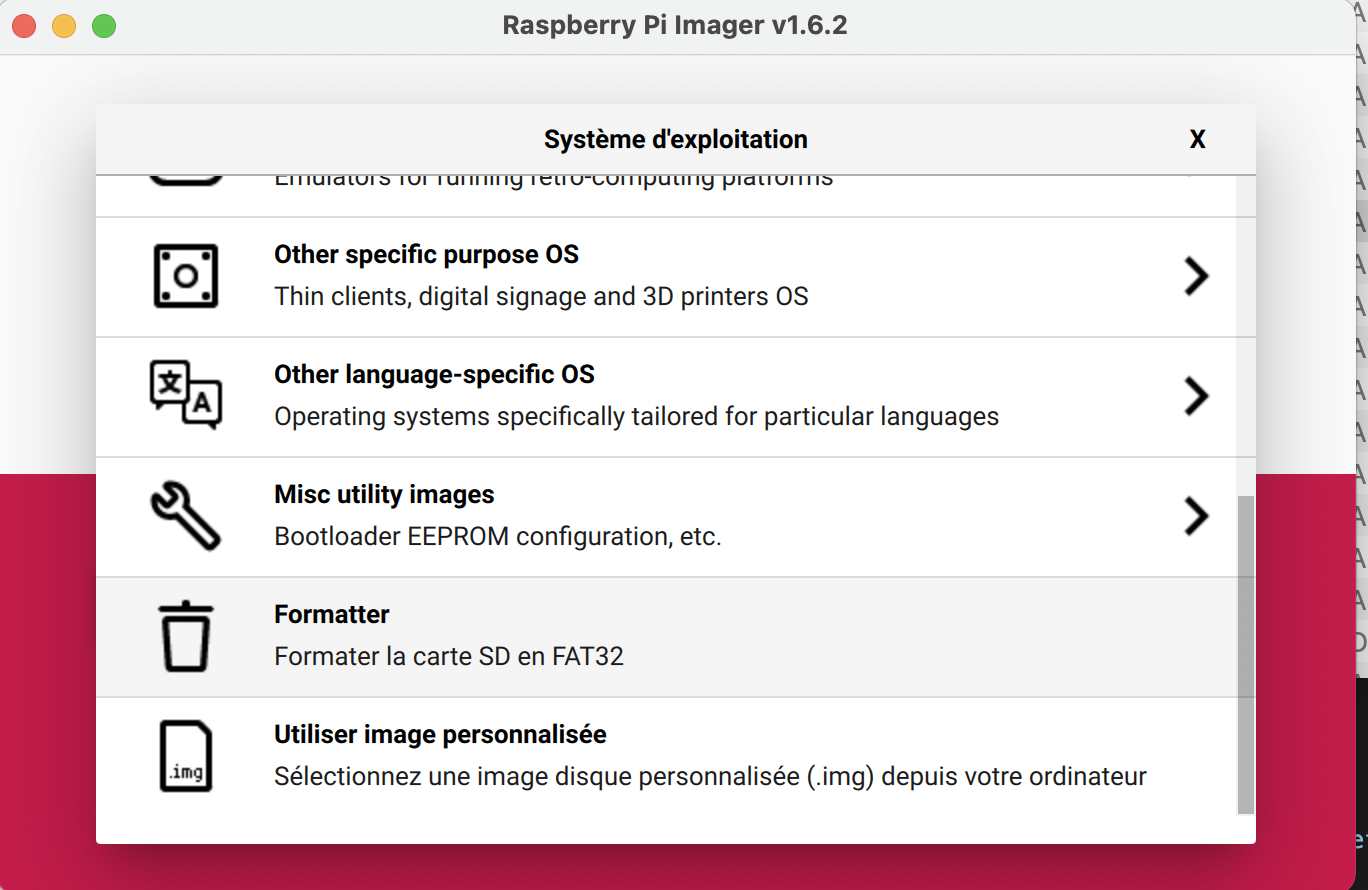
Task: Select the Other language-specific OS title
Action: 434,375
